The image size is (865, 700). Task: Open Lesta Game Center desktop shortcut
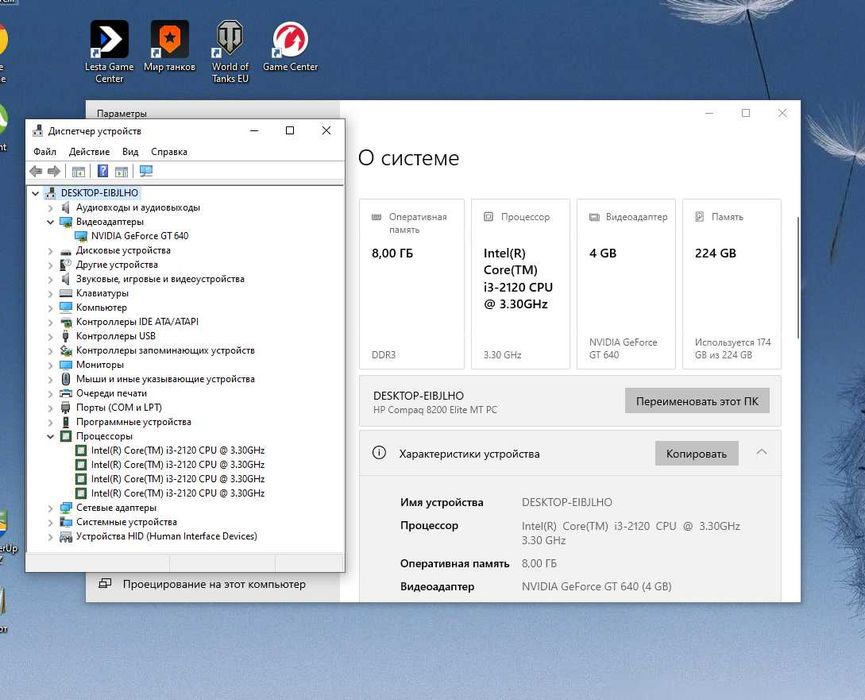point(109,51)
